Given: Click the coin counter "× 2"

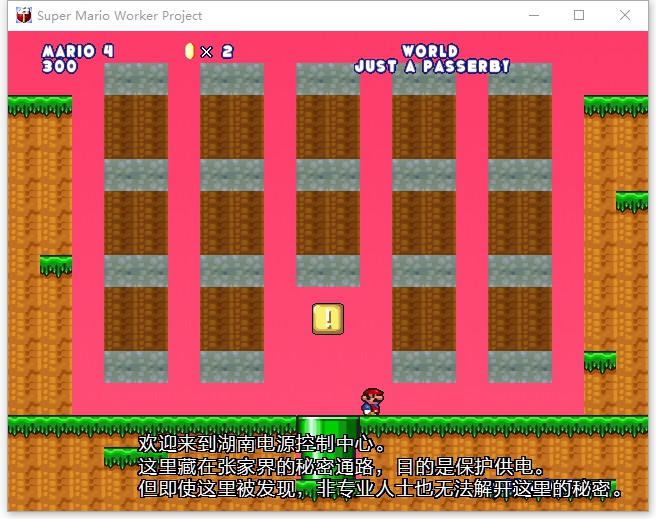Looking at the screenshot, I should [x=217, y=52].
